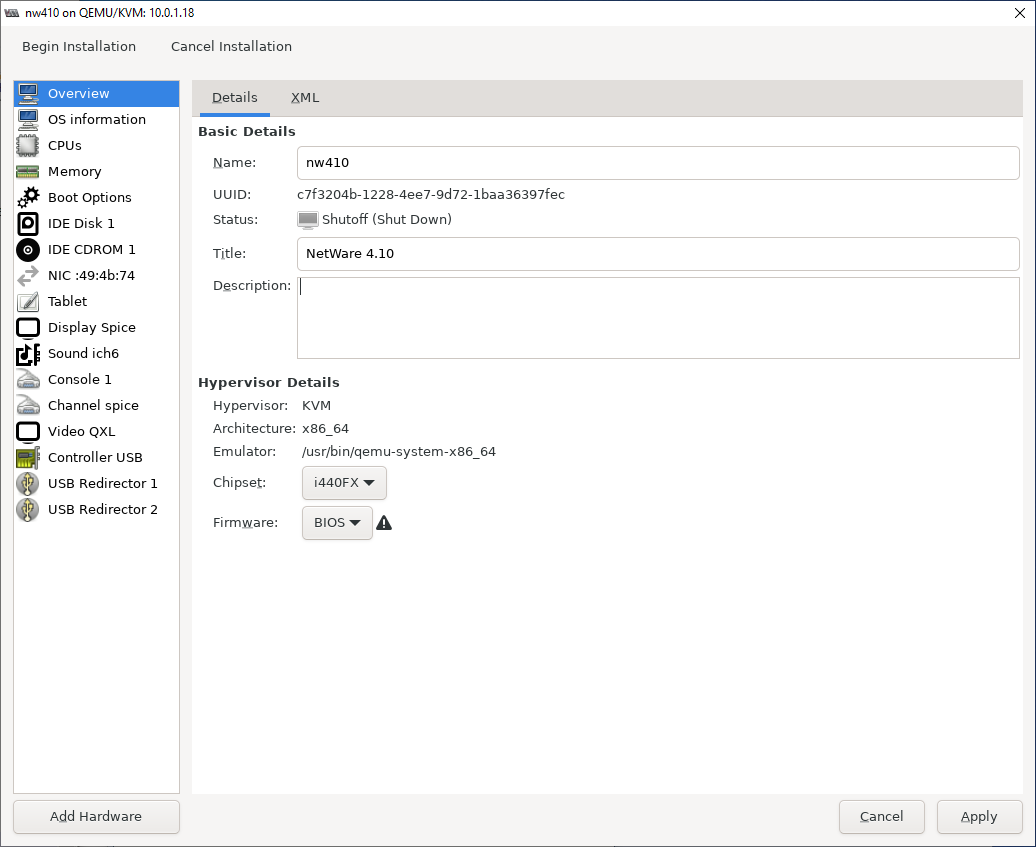The width and height of the screenshot is (1036, 847).
Task: Click the Controller USB card icon
Action: 28,458
